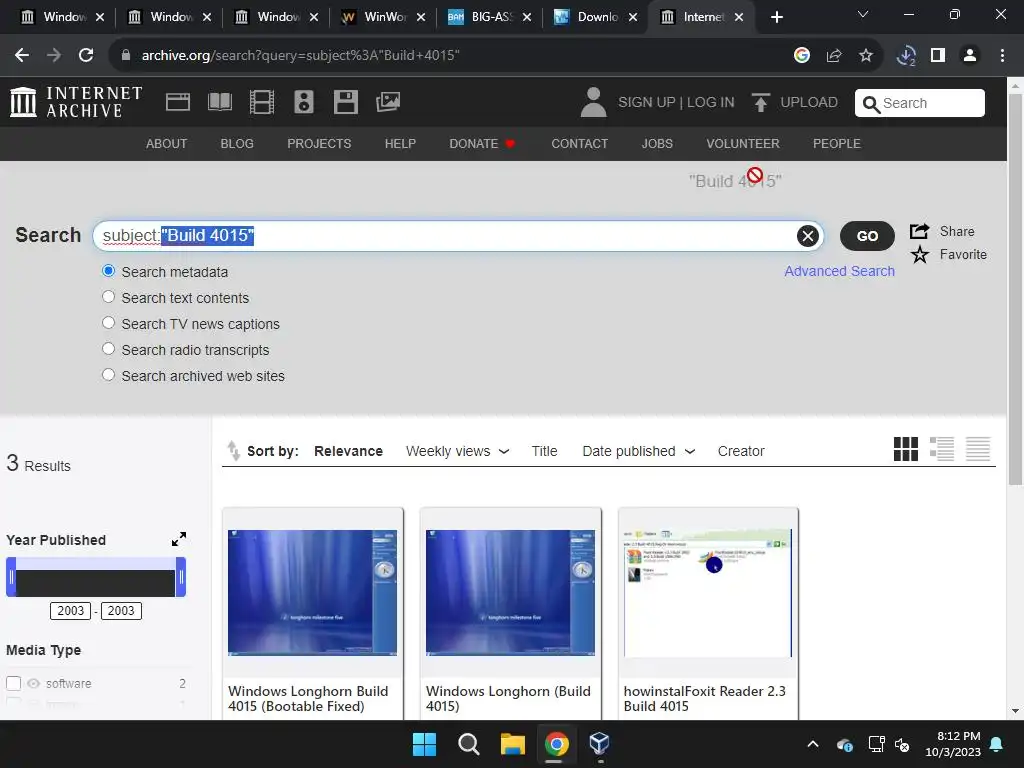This screenshot has width=1024, height=768.
Task: Select Search text contents option
Action: click(x=108, y=297)
